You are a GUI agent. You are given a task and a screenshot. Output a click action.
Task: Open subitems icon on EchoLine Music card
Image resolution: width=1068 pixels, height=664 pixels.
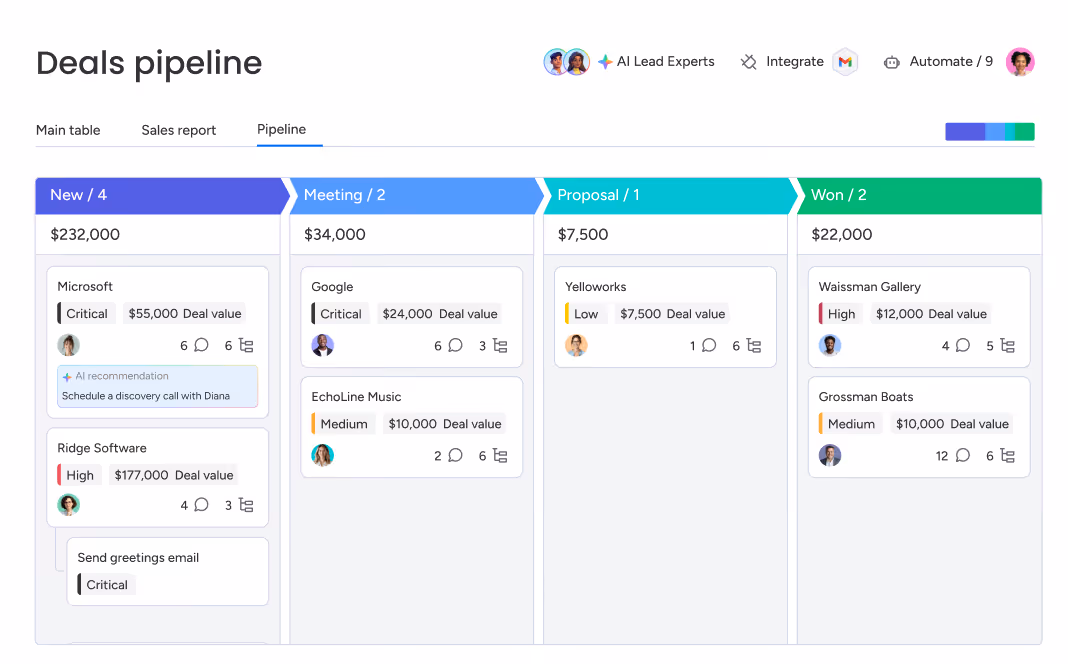pyautogui.click(x=501, y=456)
